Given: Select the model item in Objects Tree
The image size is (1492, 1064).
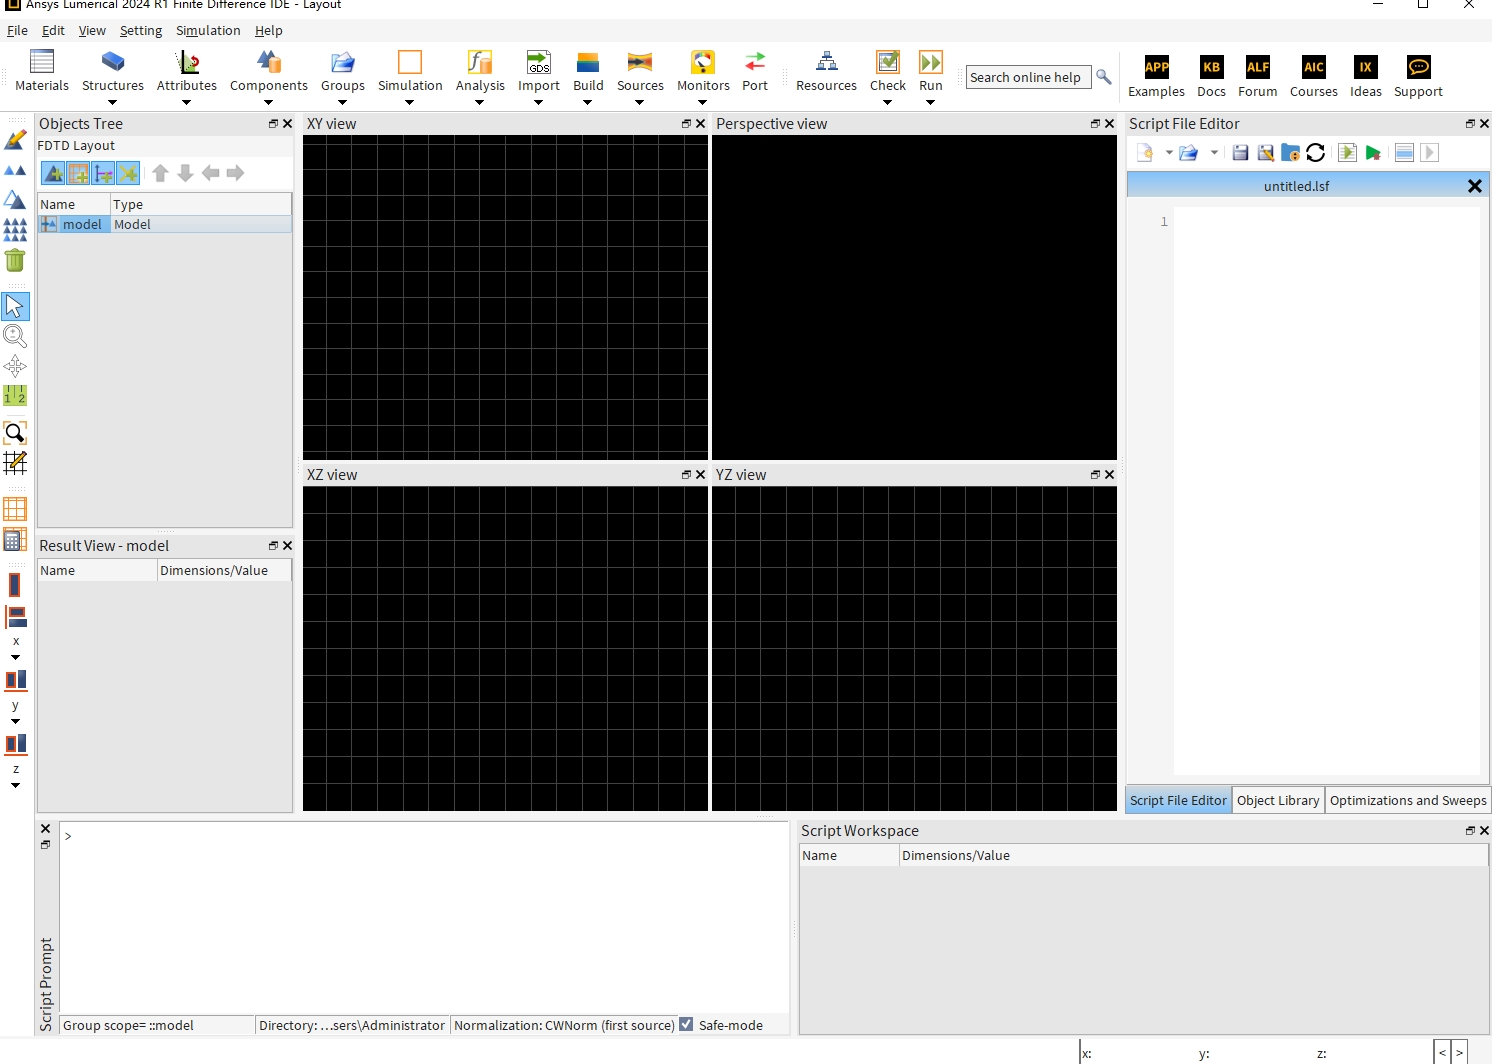Looking at the screenshot, I should [x=82, y=225].
